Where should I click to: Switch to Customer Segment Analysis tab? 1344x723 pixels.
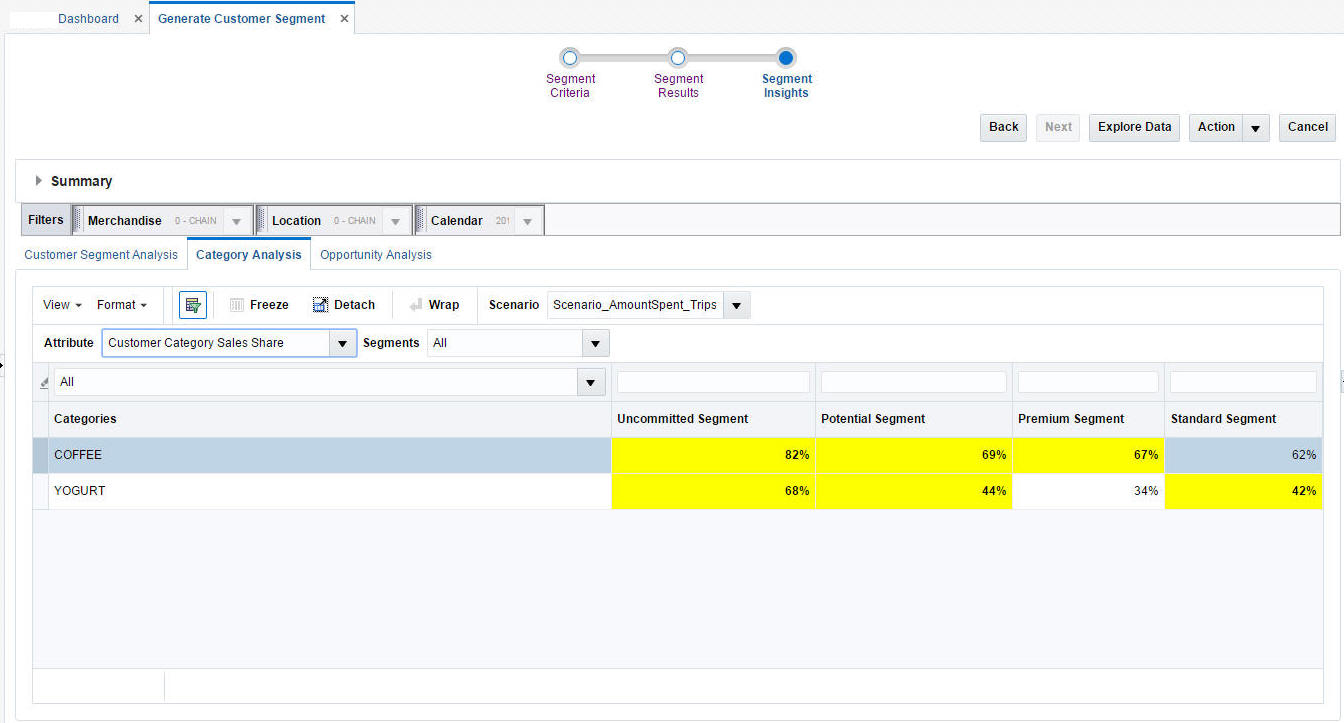click(101, 255)
